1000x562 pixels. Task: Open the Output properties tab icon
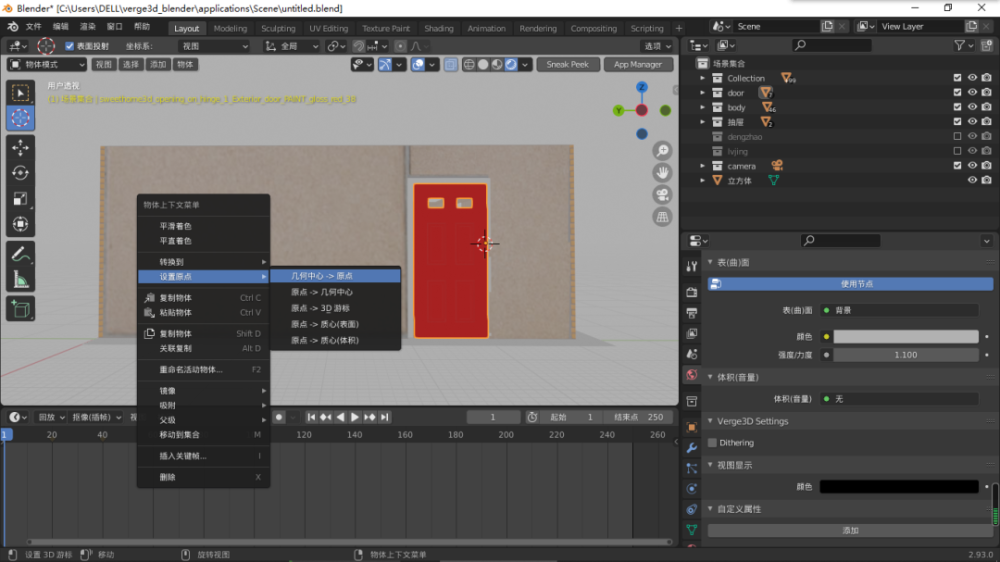pos(692,313)
